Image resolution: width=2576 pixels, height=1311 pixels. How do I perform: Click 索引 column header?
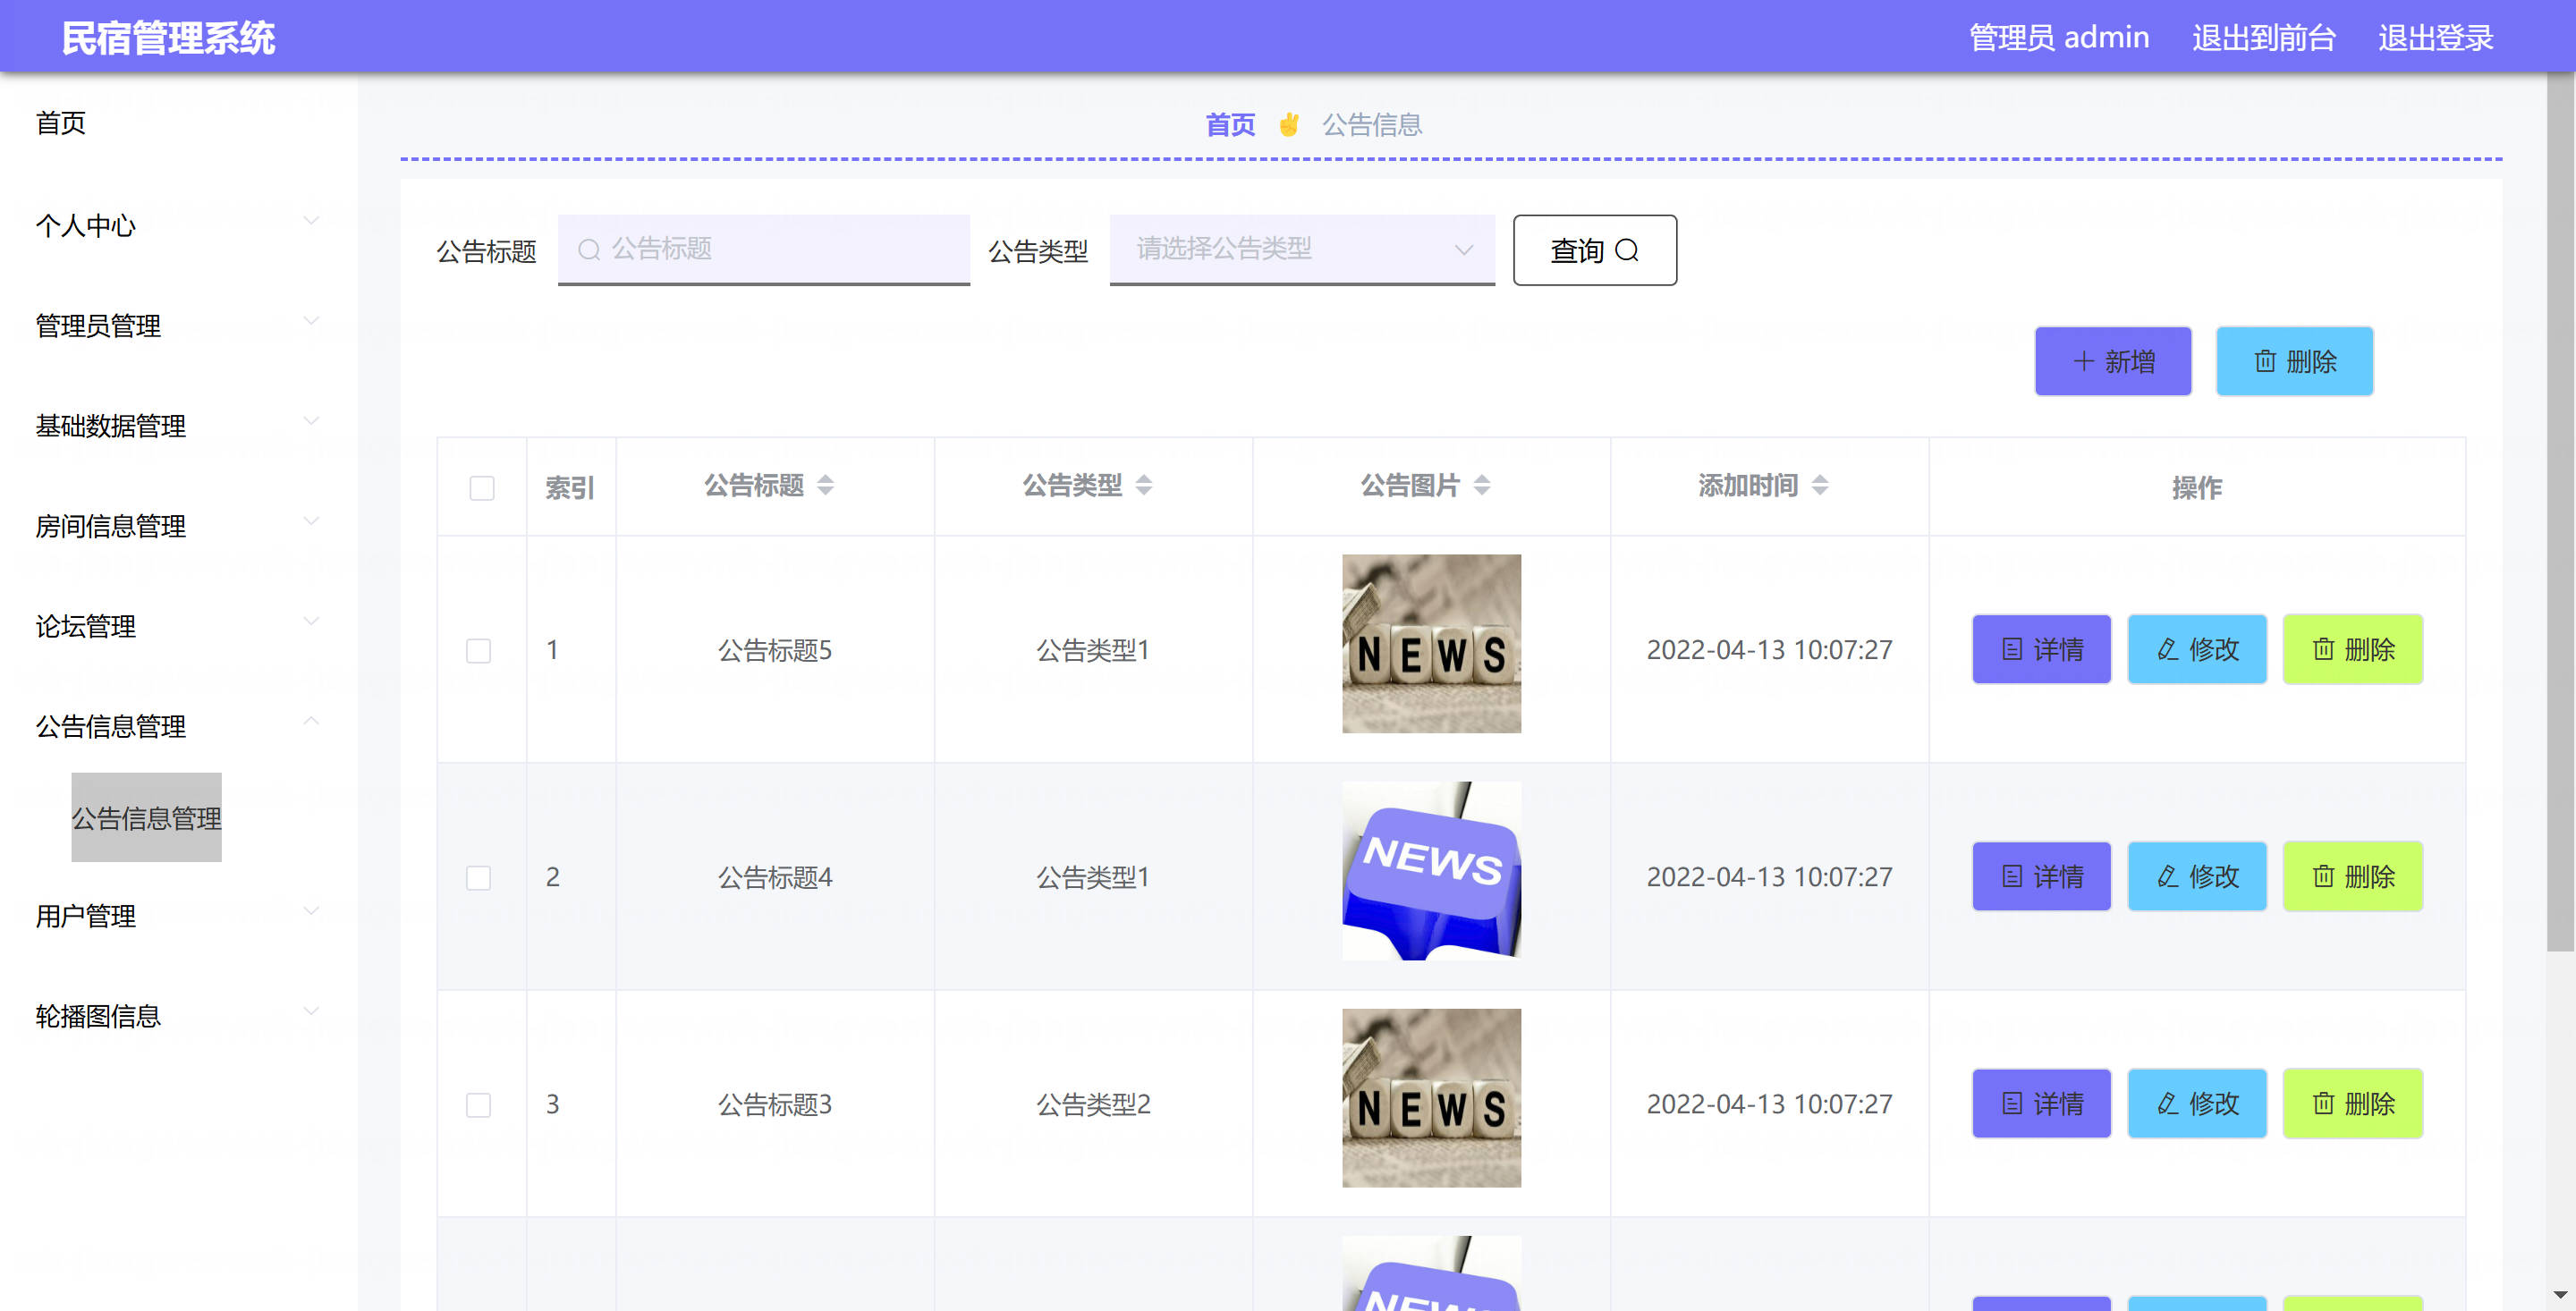point(570,488)
